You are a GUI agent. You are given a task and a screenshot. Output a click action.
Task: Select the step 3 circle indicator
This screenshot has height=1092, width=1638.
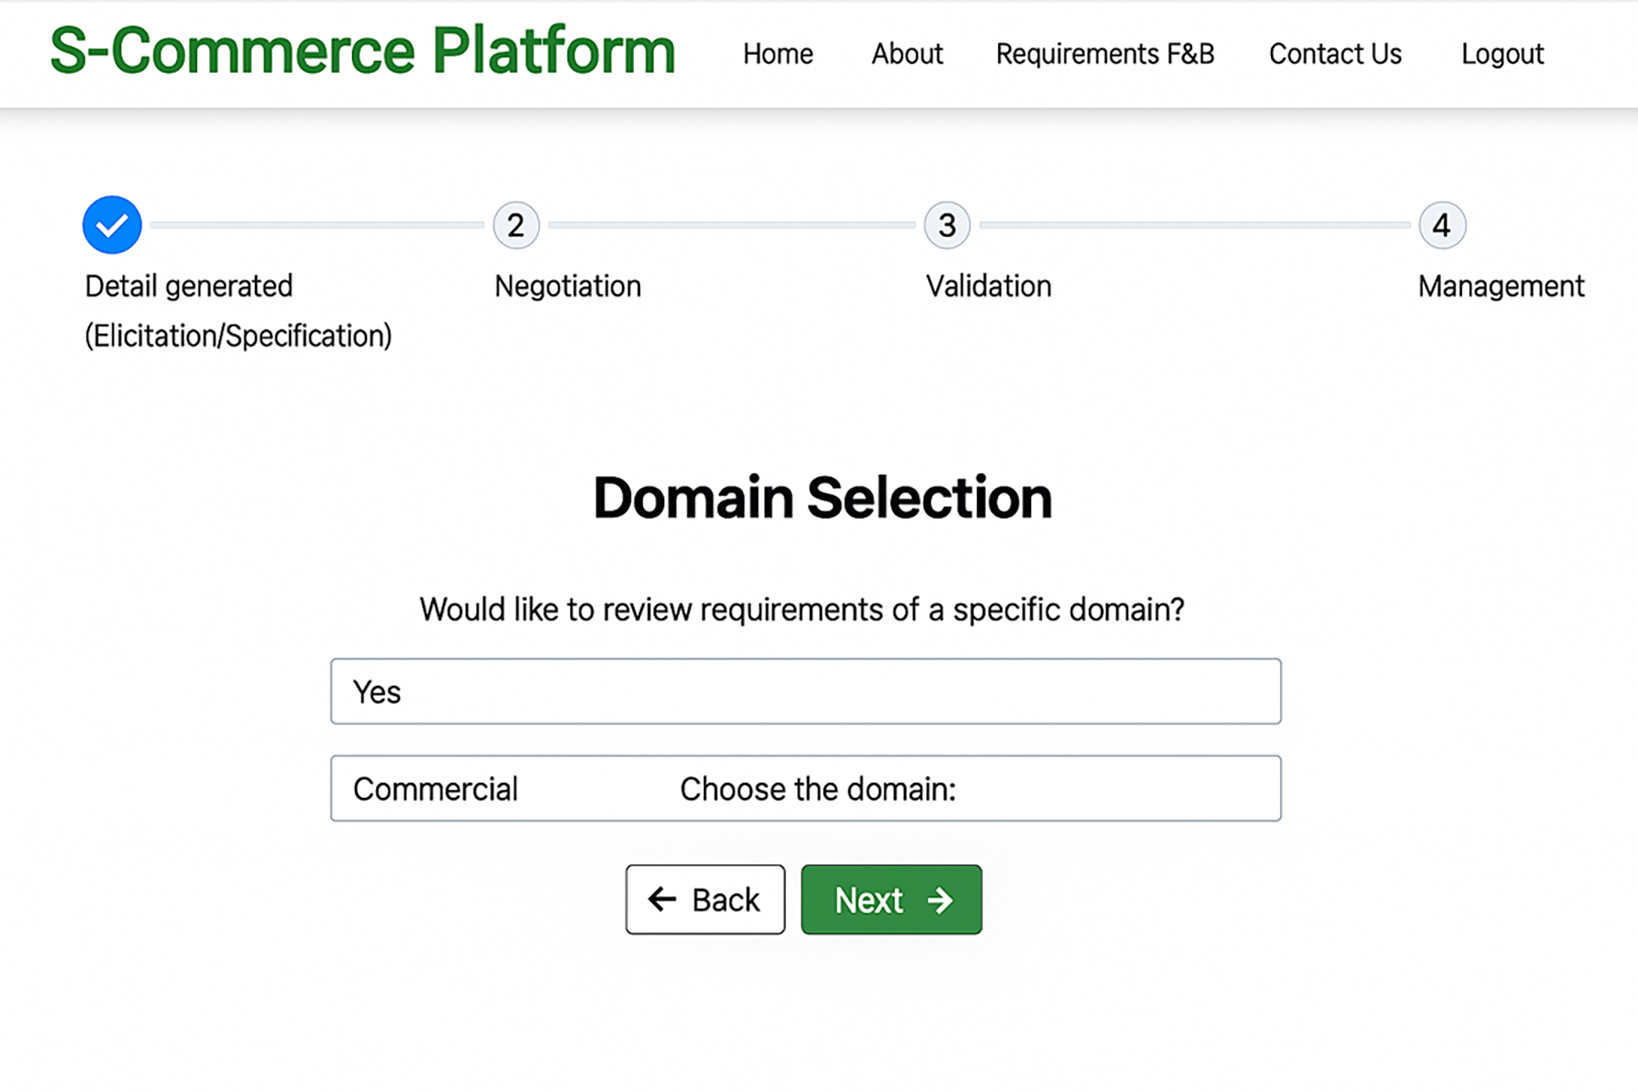pyautogui.click(x=947, y=226)
